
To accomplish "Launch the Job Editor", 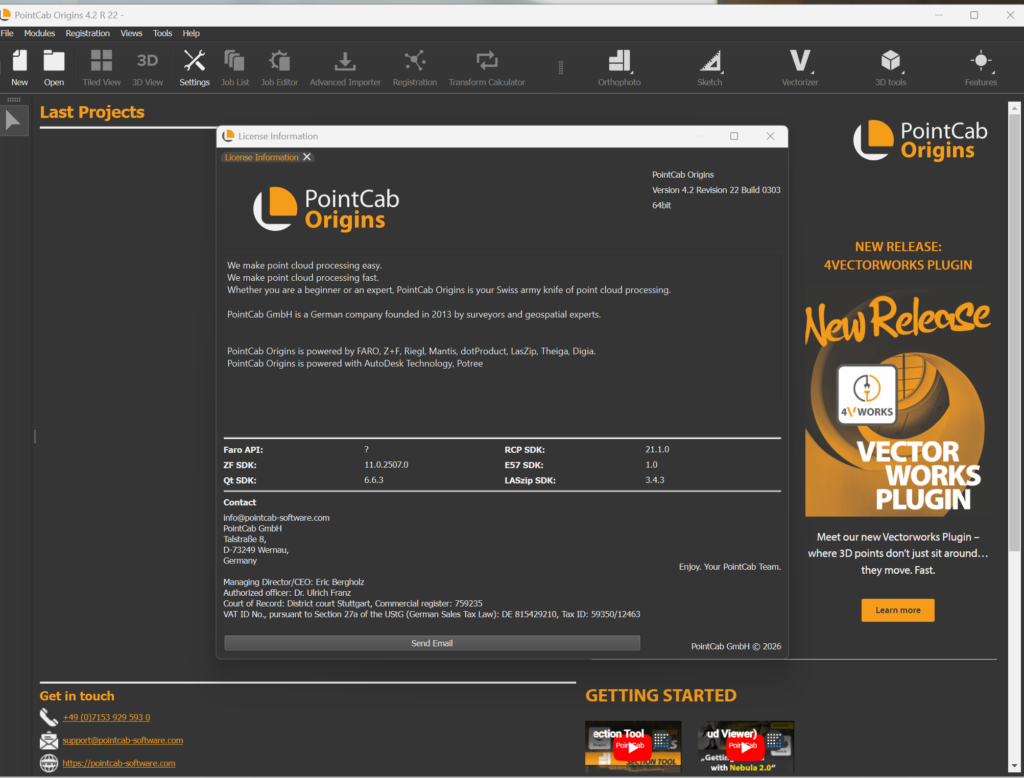I will pos(280,67).
